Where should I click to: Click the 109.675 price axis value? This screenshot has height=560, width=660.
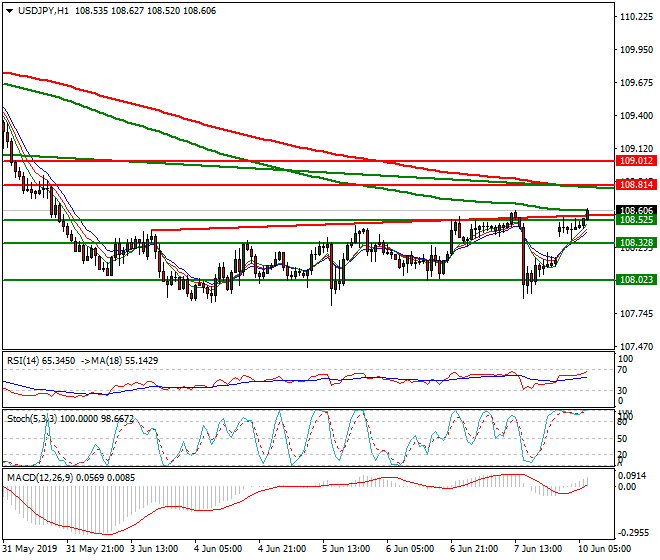click(x=636, y=83)
